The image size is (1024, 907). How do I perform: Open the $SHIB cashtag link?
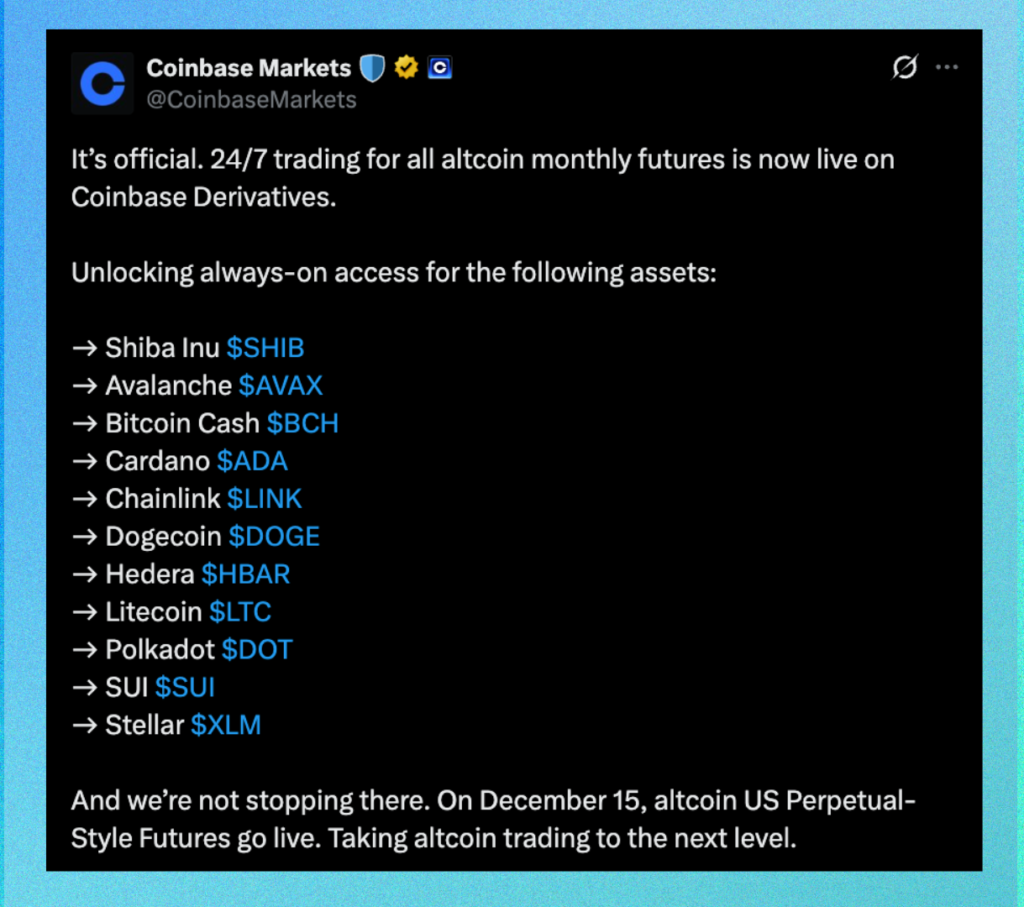pyautogui.click(x=265, y=348)
